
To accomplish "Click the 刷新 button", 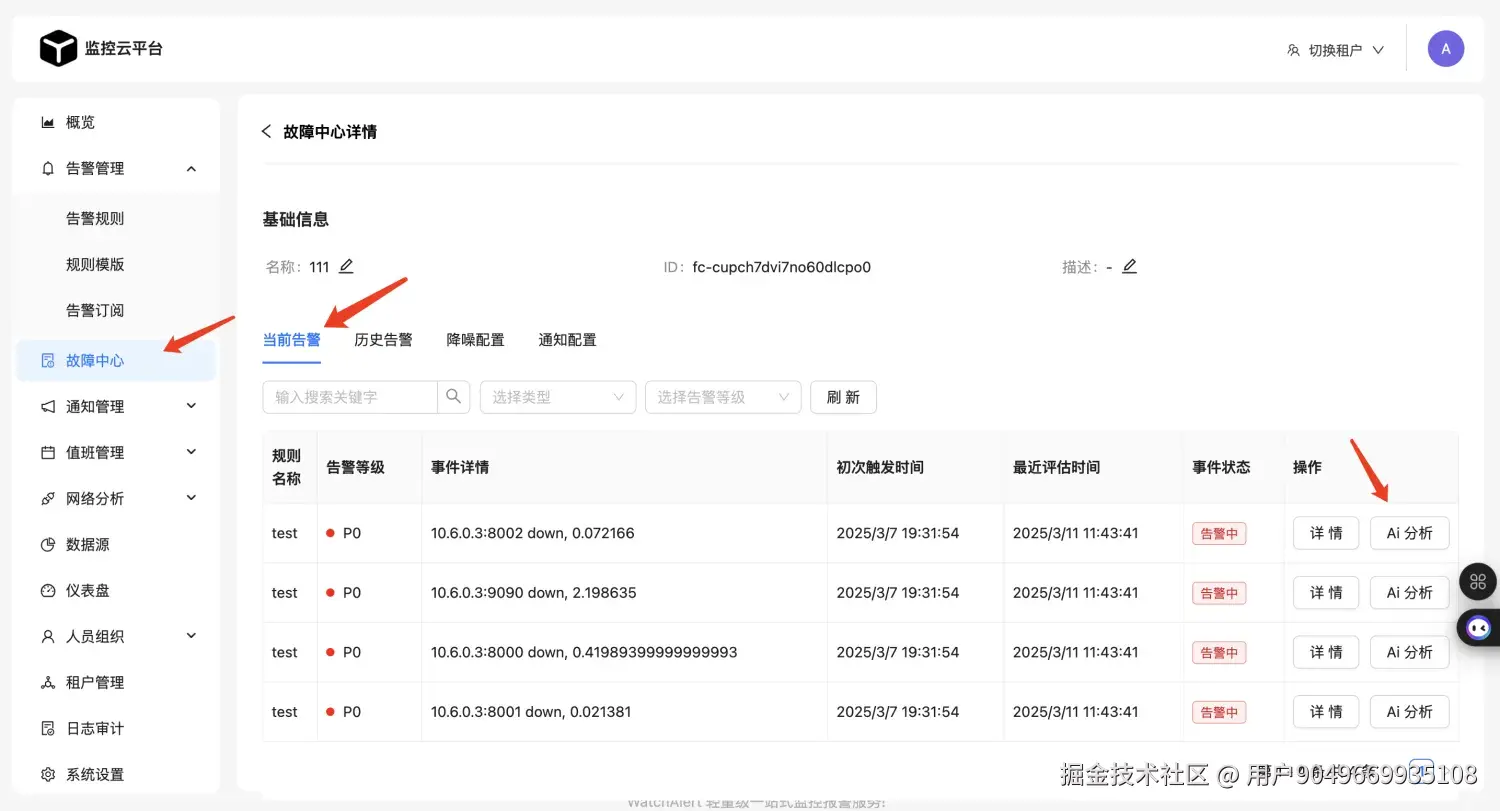I will 843,397.
